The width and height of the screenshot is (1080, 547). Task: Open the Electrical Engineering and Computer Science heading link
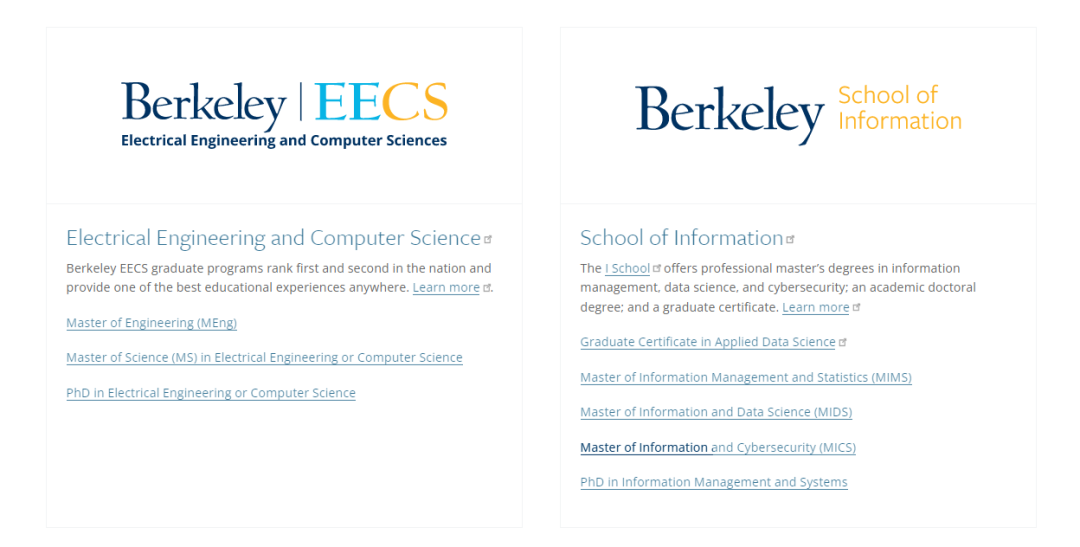click(273, 238)
